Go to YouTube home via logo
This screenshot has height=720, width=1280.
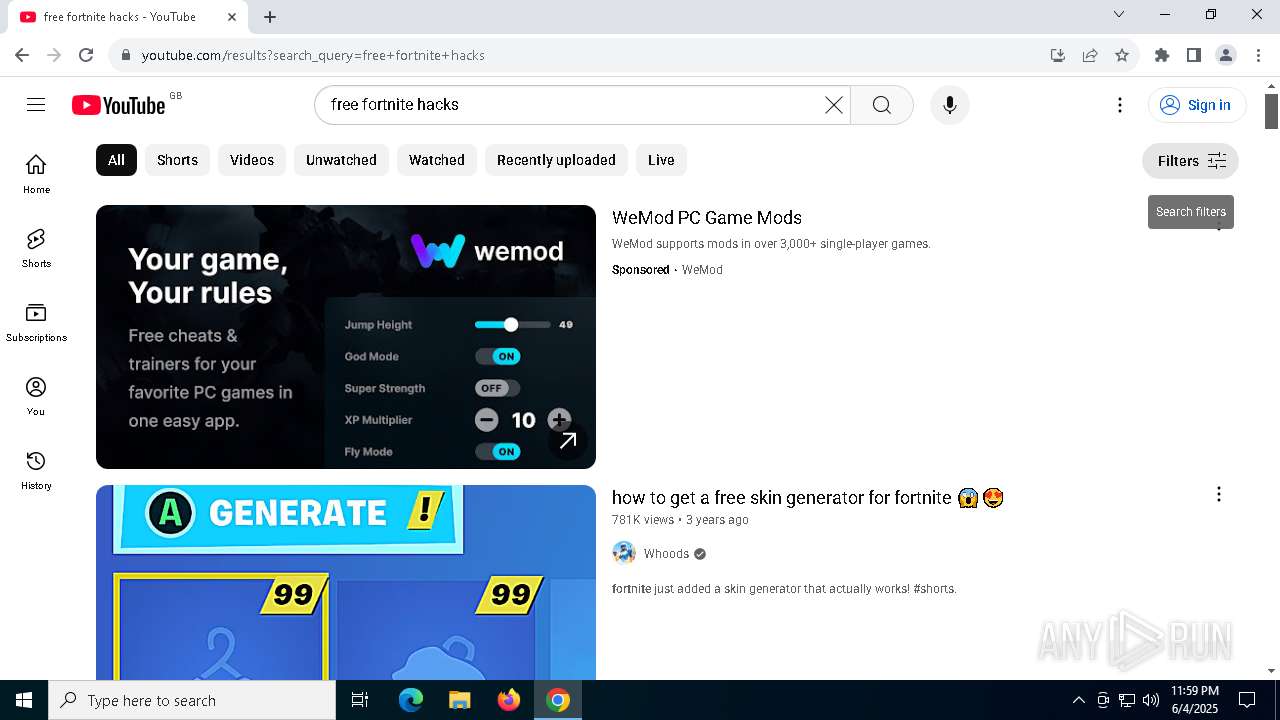118,105
